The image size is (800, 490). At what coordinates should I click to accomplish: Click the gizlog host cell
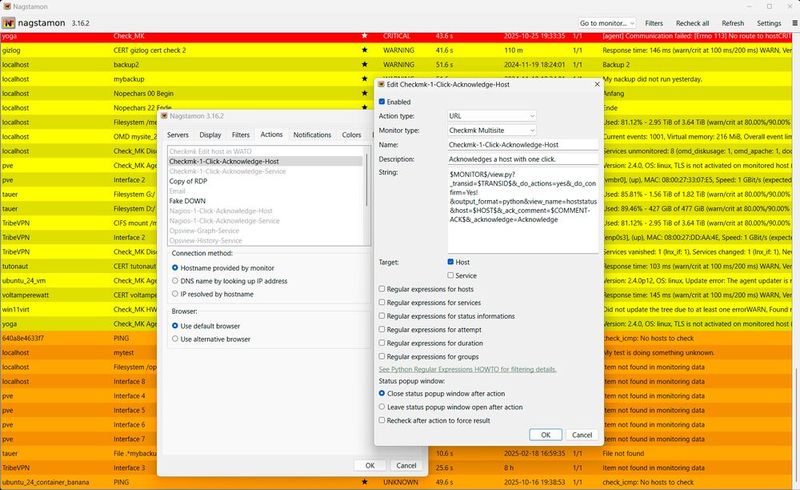pyautogui.click(x=11, y=50)
